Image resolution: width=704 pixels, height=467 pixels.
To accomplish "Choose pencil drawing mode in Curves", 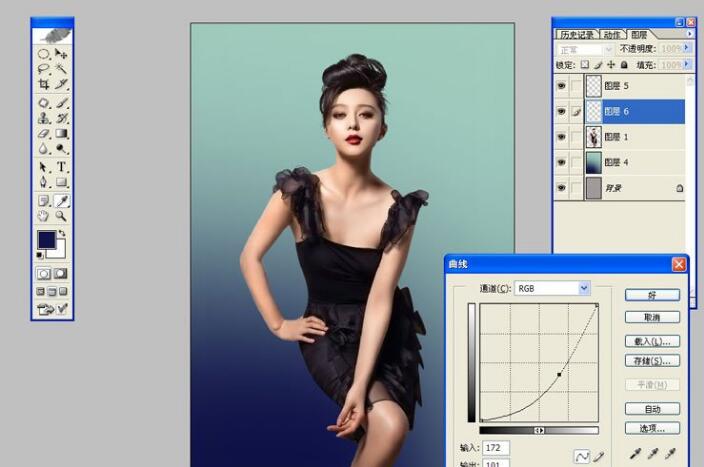I will click(598, 457).
